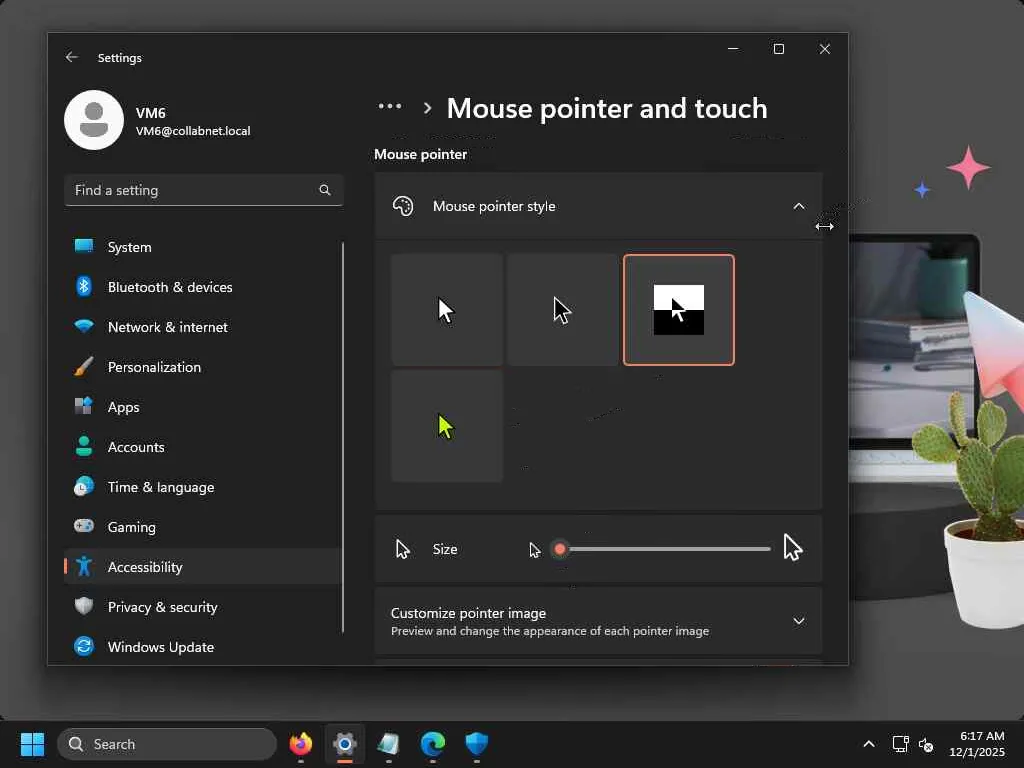Click the Windows Update sync icon

click(84, 646)
